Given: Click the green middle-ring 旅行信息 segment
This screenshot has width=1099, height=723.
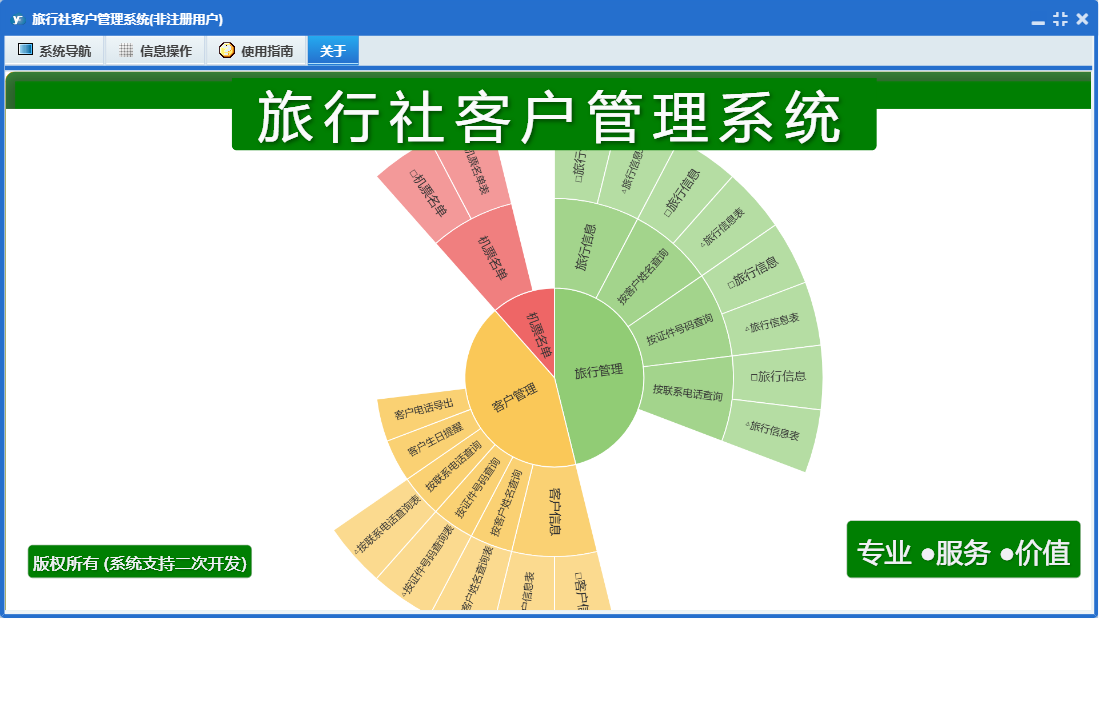Looking at the screenshot, I should pyautogui.click(x=586, y=247).
